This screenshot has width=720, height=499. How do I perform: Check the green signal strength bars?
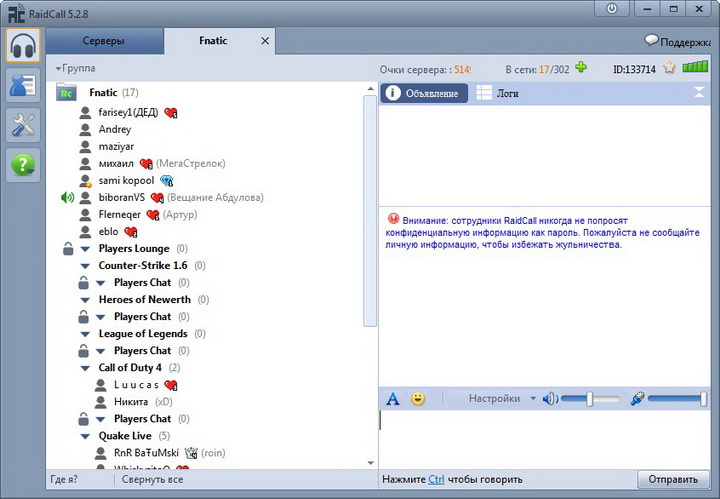tap(695, 67)
